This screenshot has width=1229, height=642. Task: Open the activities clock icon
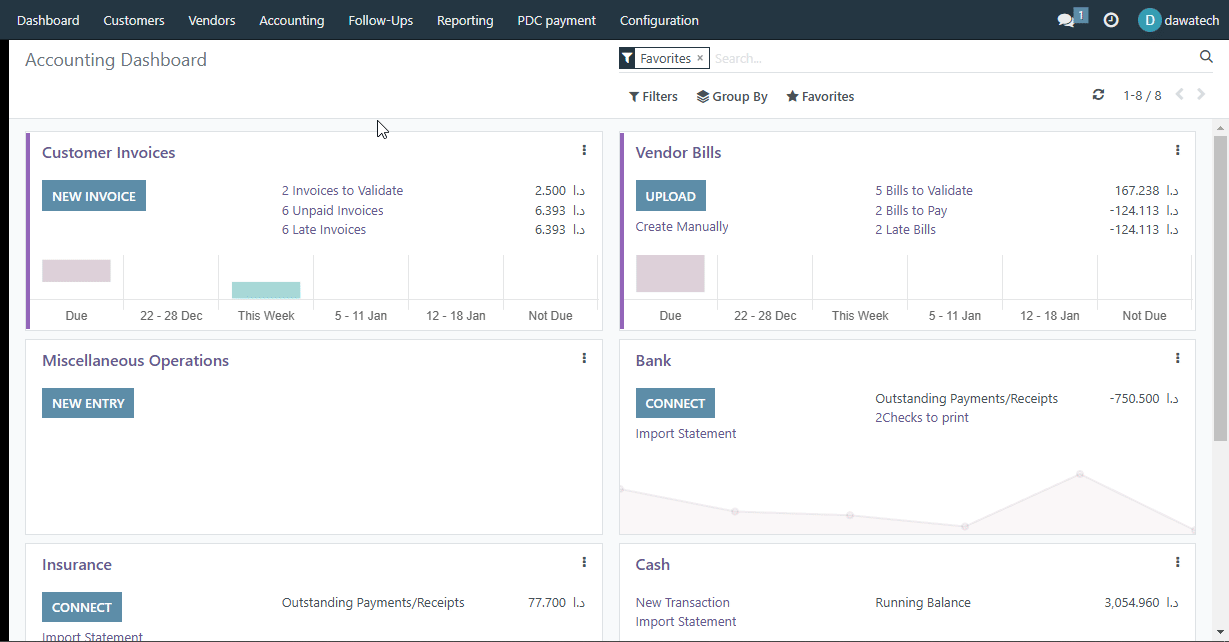[x=1111, y=20]
